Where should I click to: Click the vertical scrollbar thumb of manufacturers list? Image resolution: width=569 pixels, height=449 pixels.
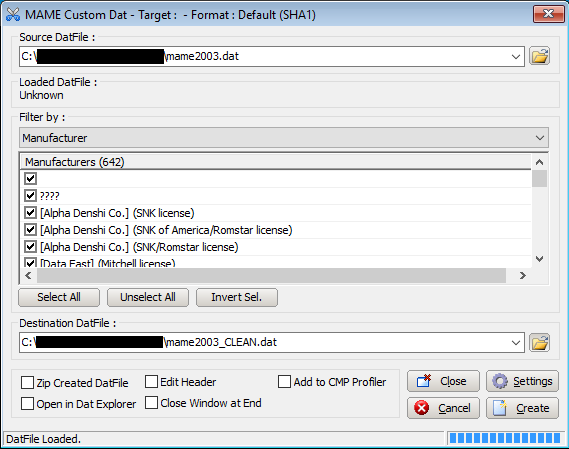coord(540,179)
